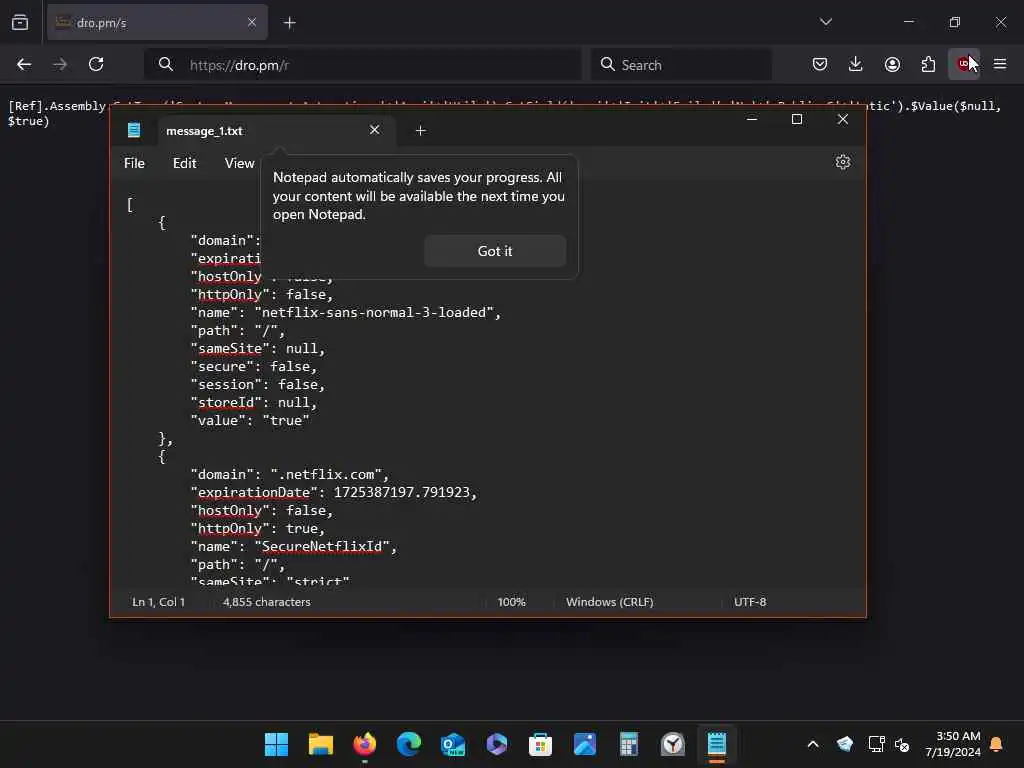
Task: Open Photos app from taskbar
Action: 584,744
